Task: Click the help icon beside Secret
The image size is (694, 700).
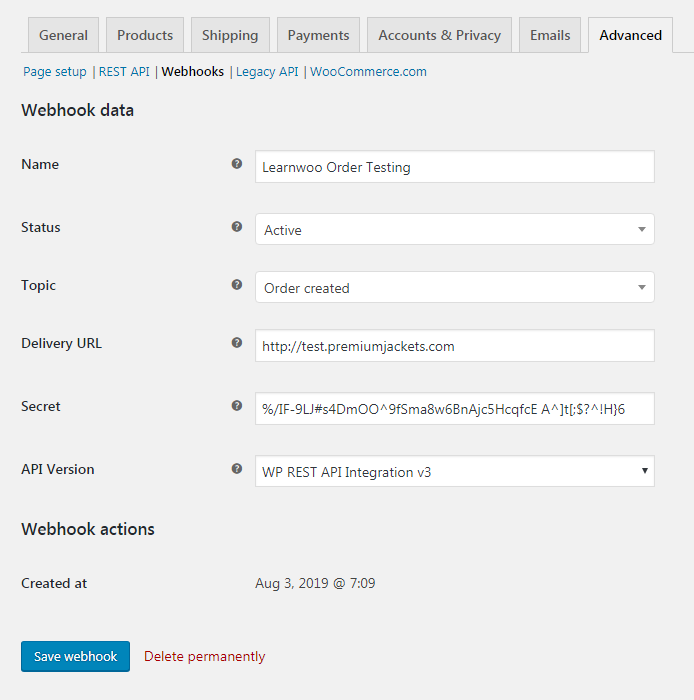Action: point(237,406)
